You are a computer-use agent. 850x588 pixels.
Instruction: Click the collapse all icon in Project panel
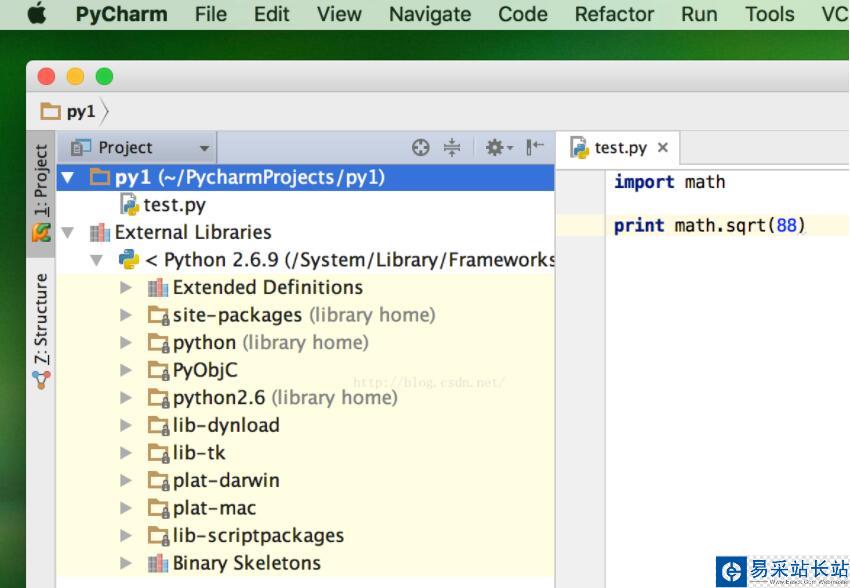coord(452,148)
